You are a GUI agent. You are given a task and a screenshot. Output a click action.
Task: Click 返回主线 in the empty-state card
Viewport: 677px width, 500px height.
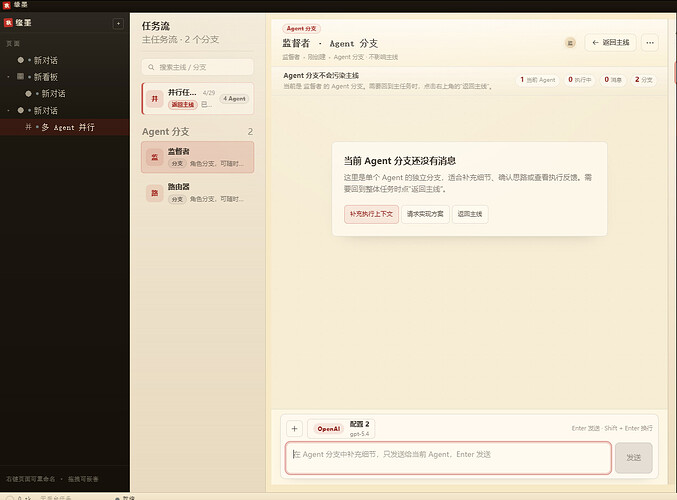[x=470, y=214]
